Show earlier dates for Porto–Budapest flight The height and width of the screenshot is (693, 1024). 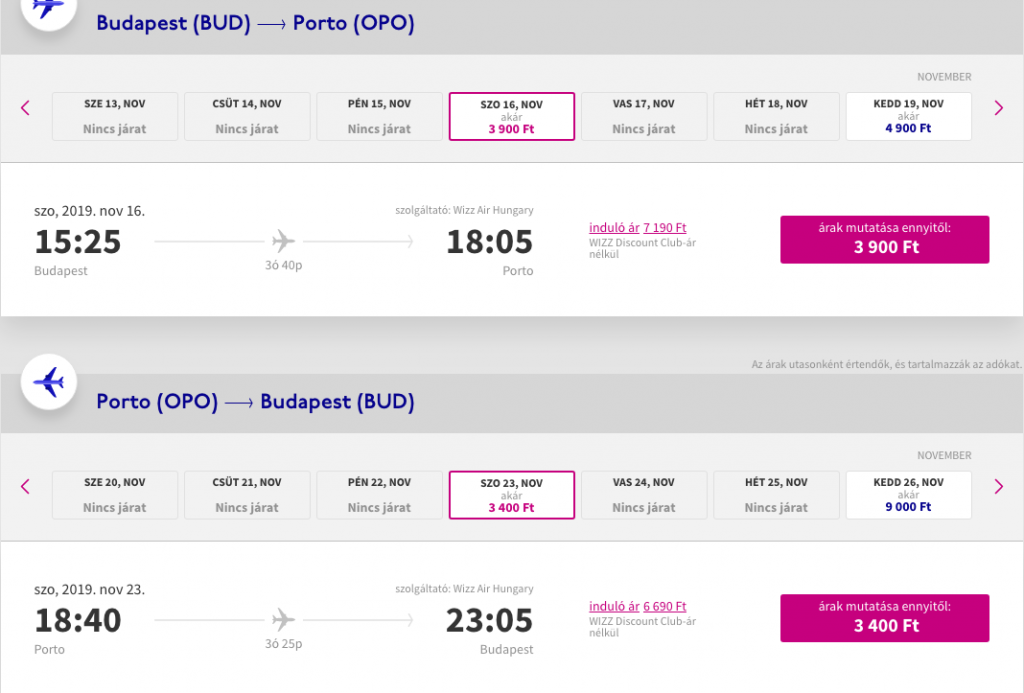pyautogui.click(x=25, y=487)
